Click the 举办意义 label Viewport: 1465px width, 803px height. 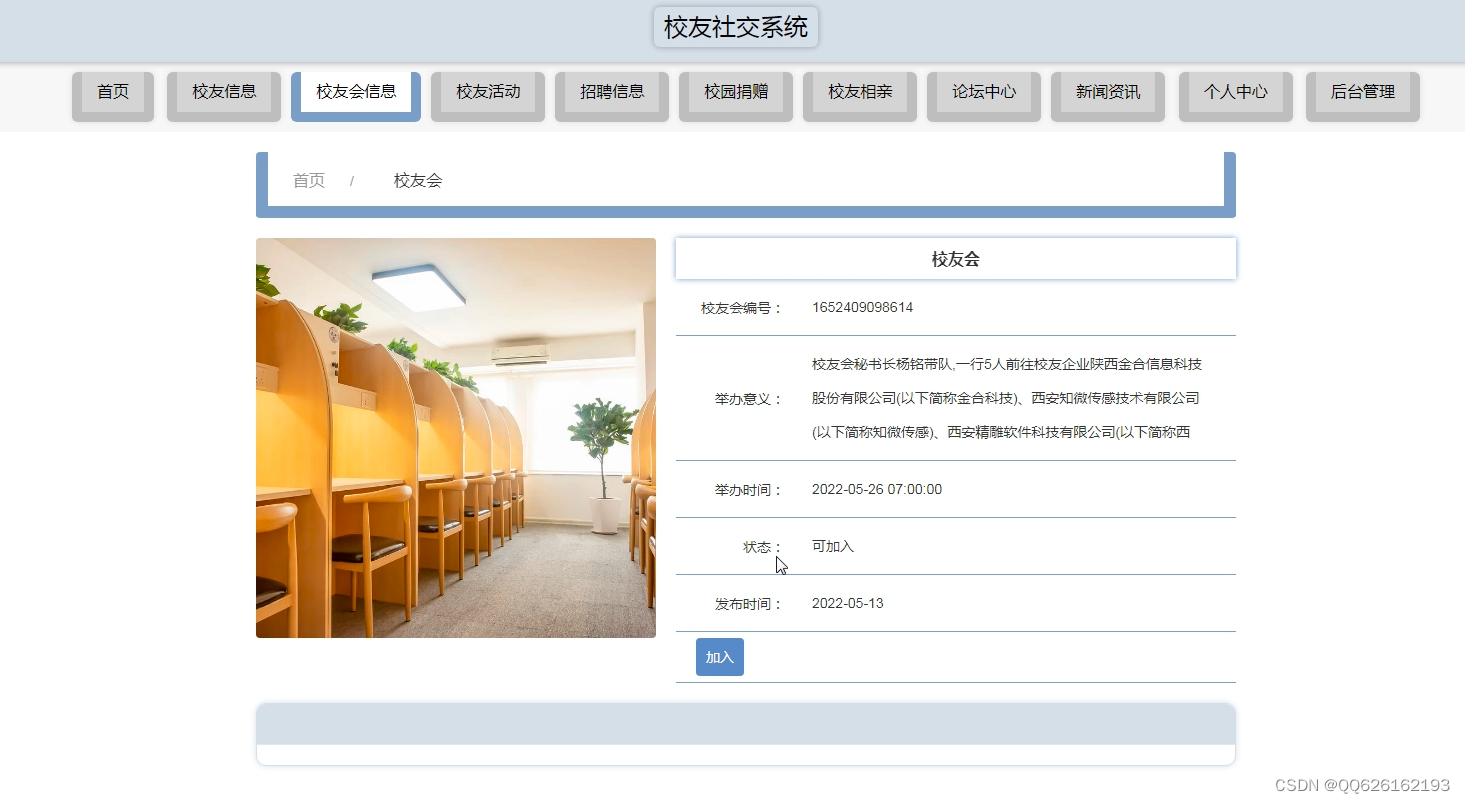click(x=749, y=399)
